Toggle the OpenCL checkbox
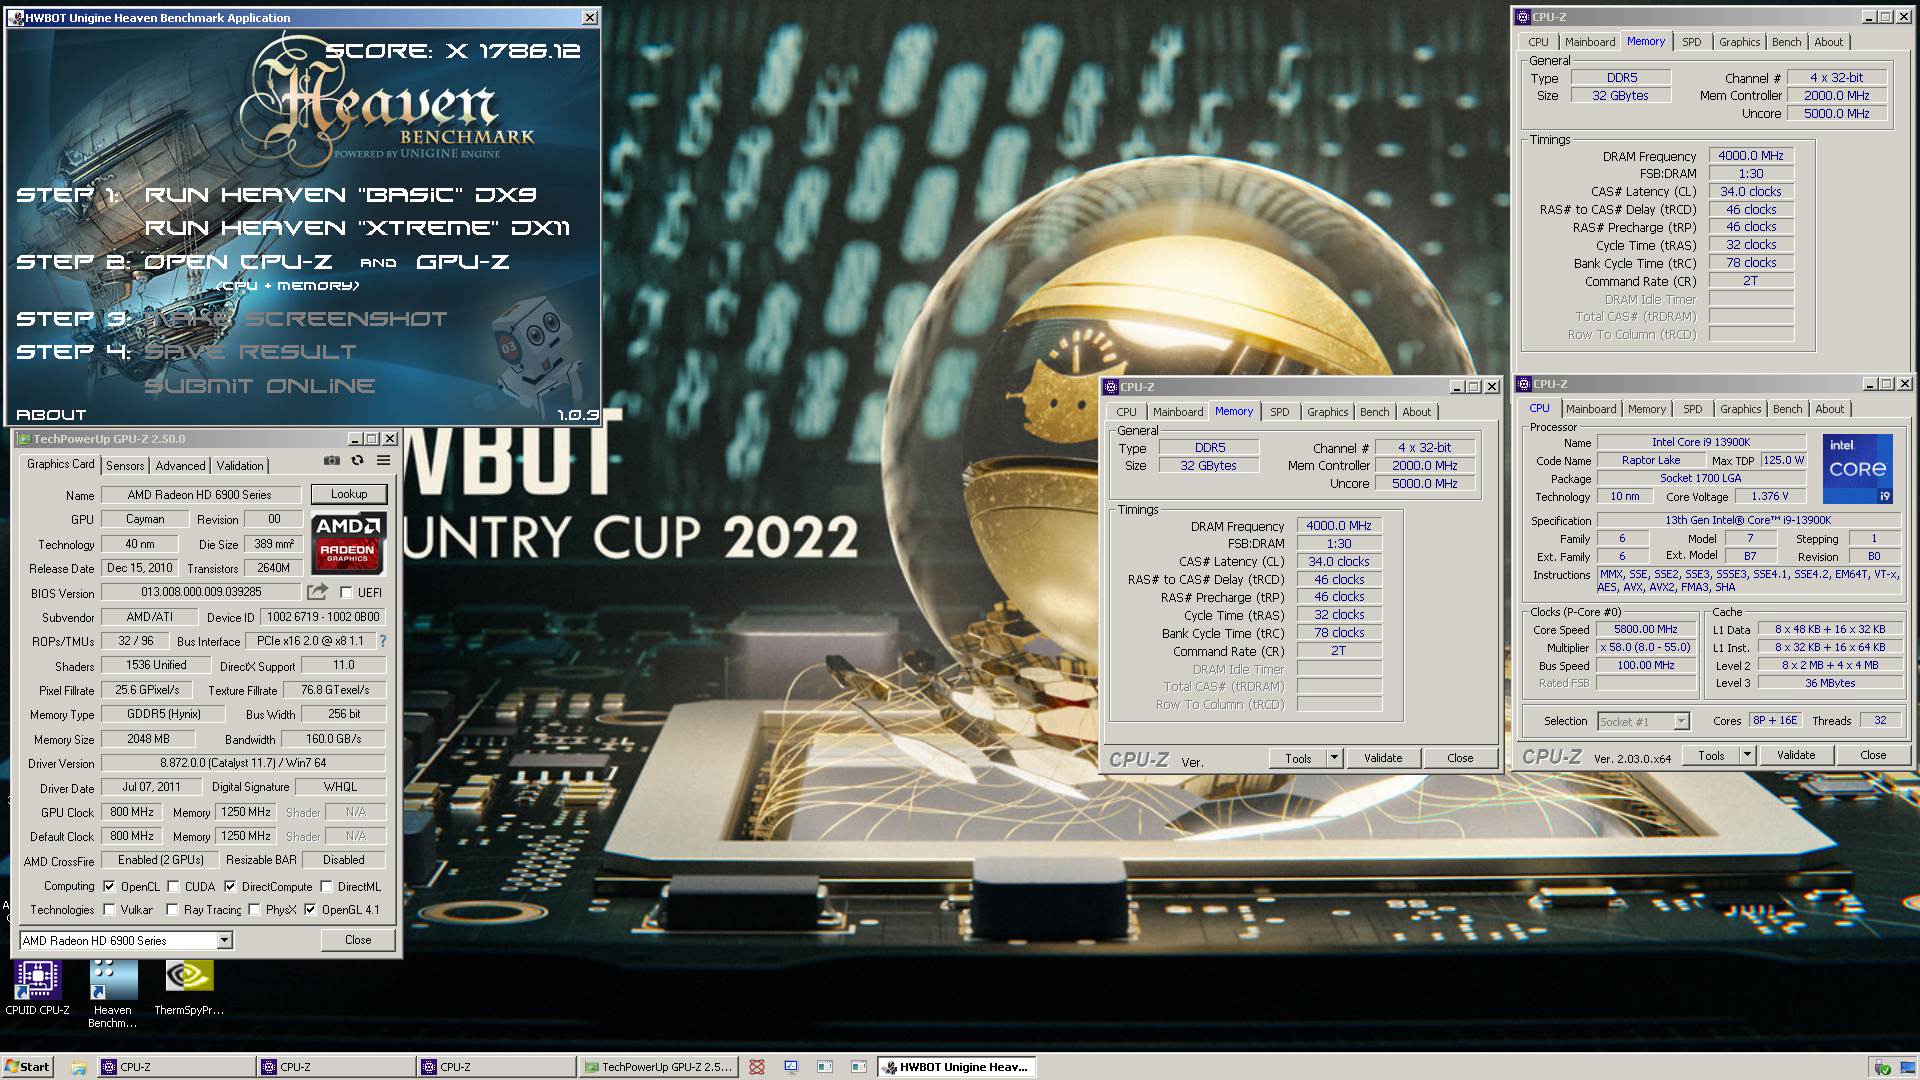 [109, 886]
